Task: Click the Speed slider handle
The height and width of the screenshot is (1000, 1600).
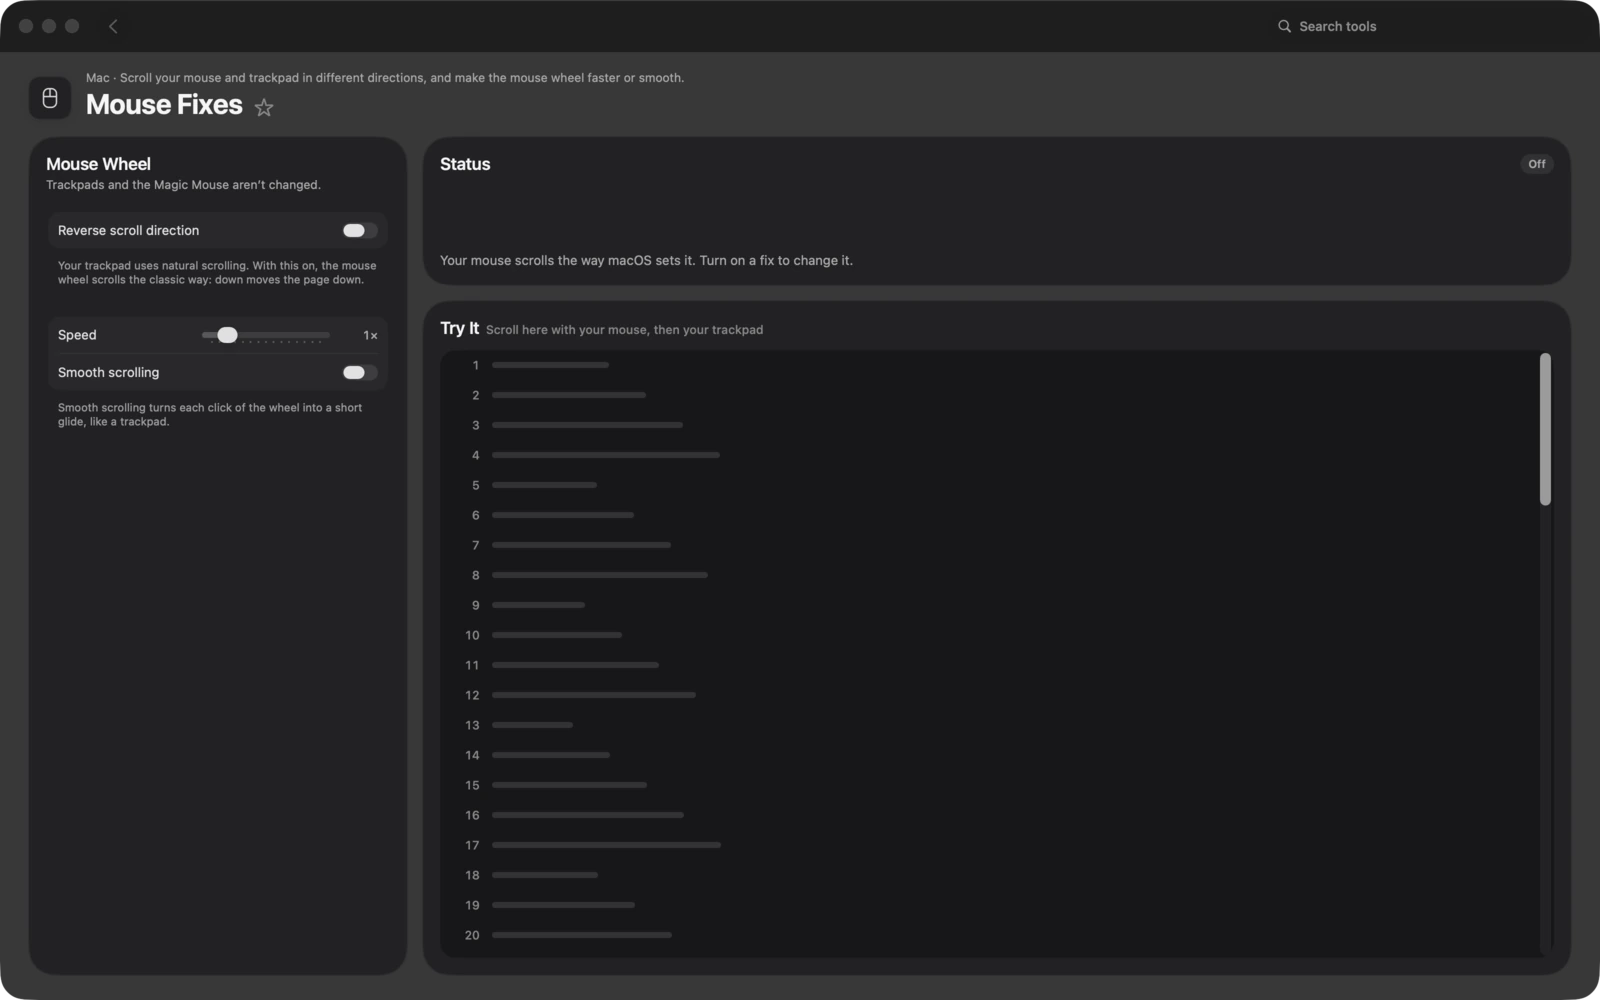Action: tap(227, 335)
